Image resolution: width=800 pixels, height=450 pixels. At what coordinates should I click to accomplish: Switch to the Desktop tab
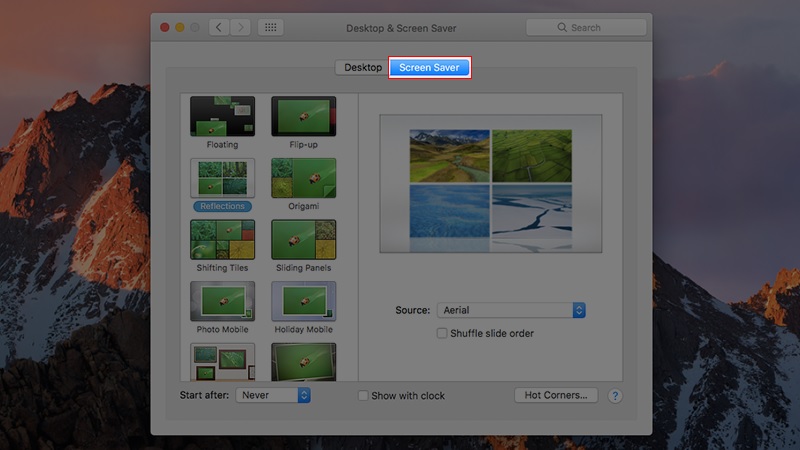[362, 68]
